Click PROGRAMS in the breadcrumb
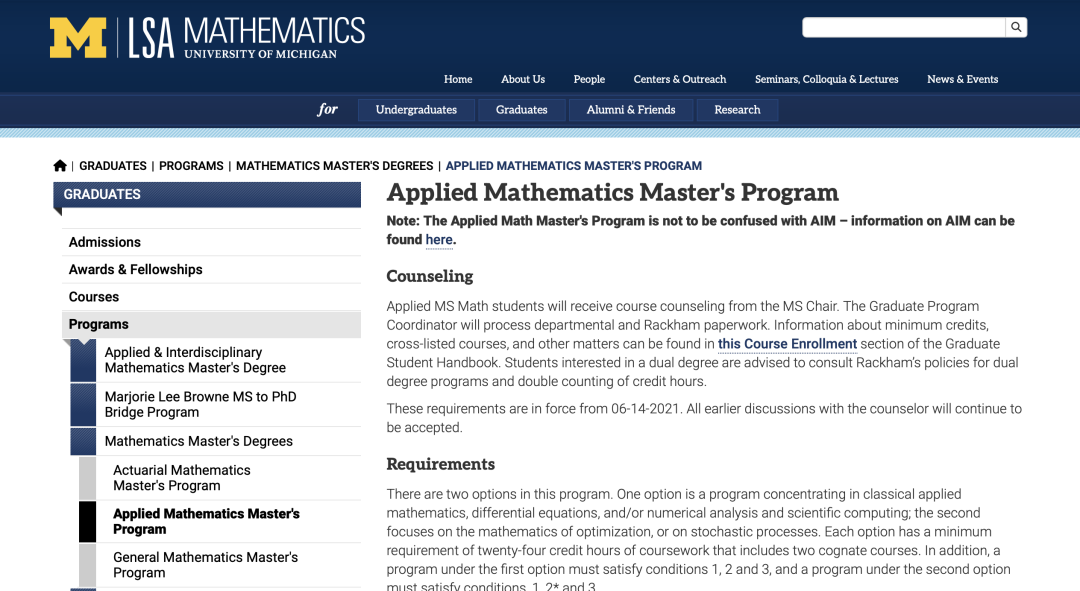This screenshot has height=591, width=1080. click(191, 166)
